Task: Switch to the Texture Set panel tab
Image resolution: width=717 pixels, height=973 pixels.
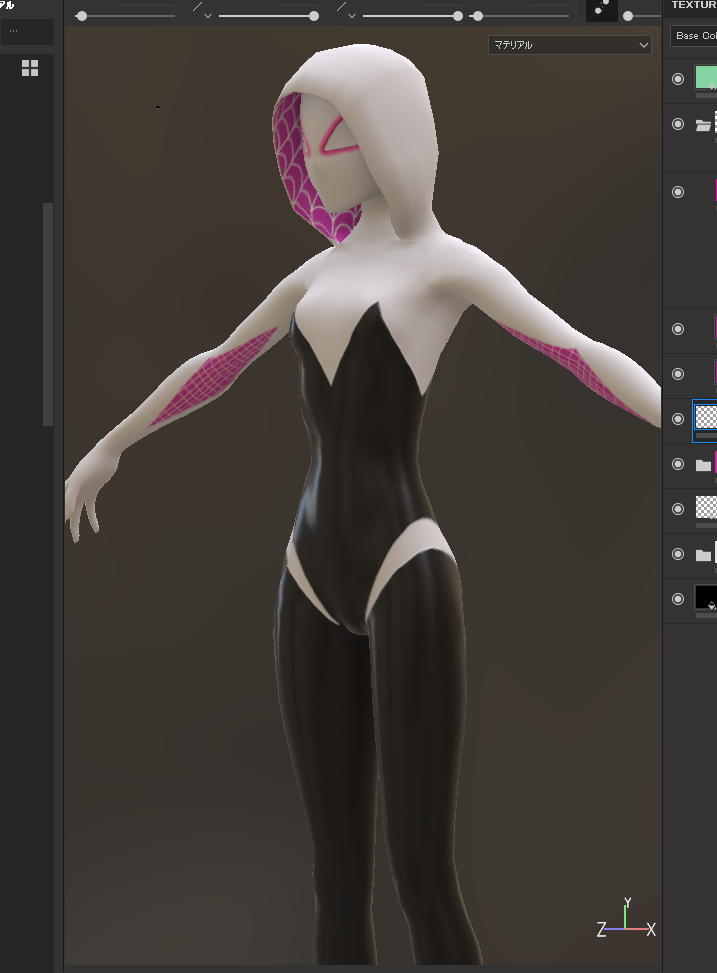Action: point(694,5)
